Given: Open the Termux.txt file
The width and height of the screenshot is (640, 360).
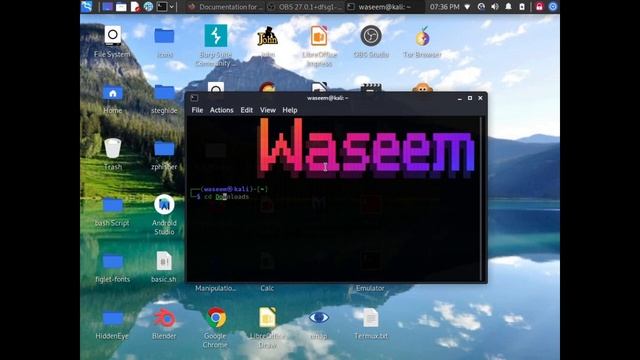Looking at the screenshot, I should point(371,324).
